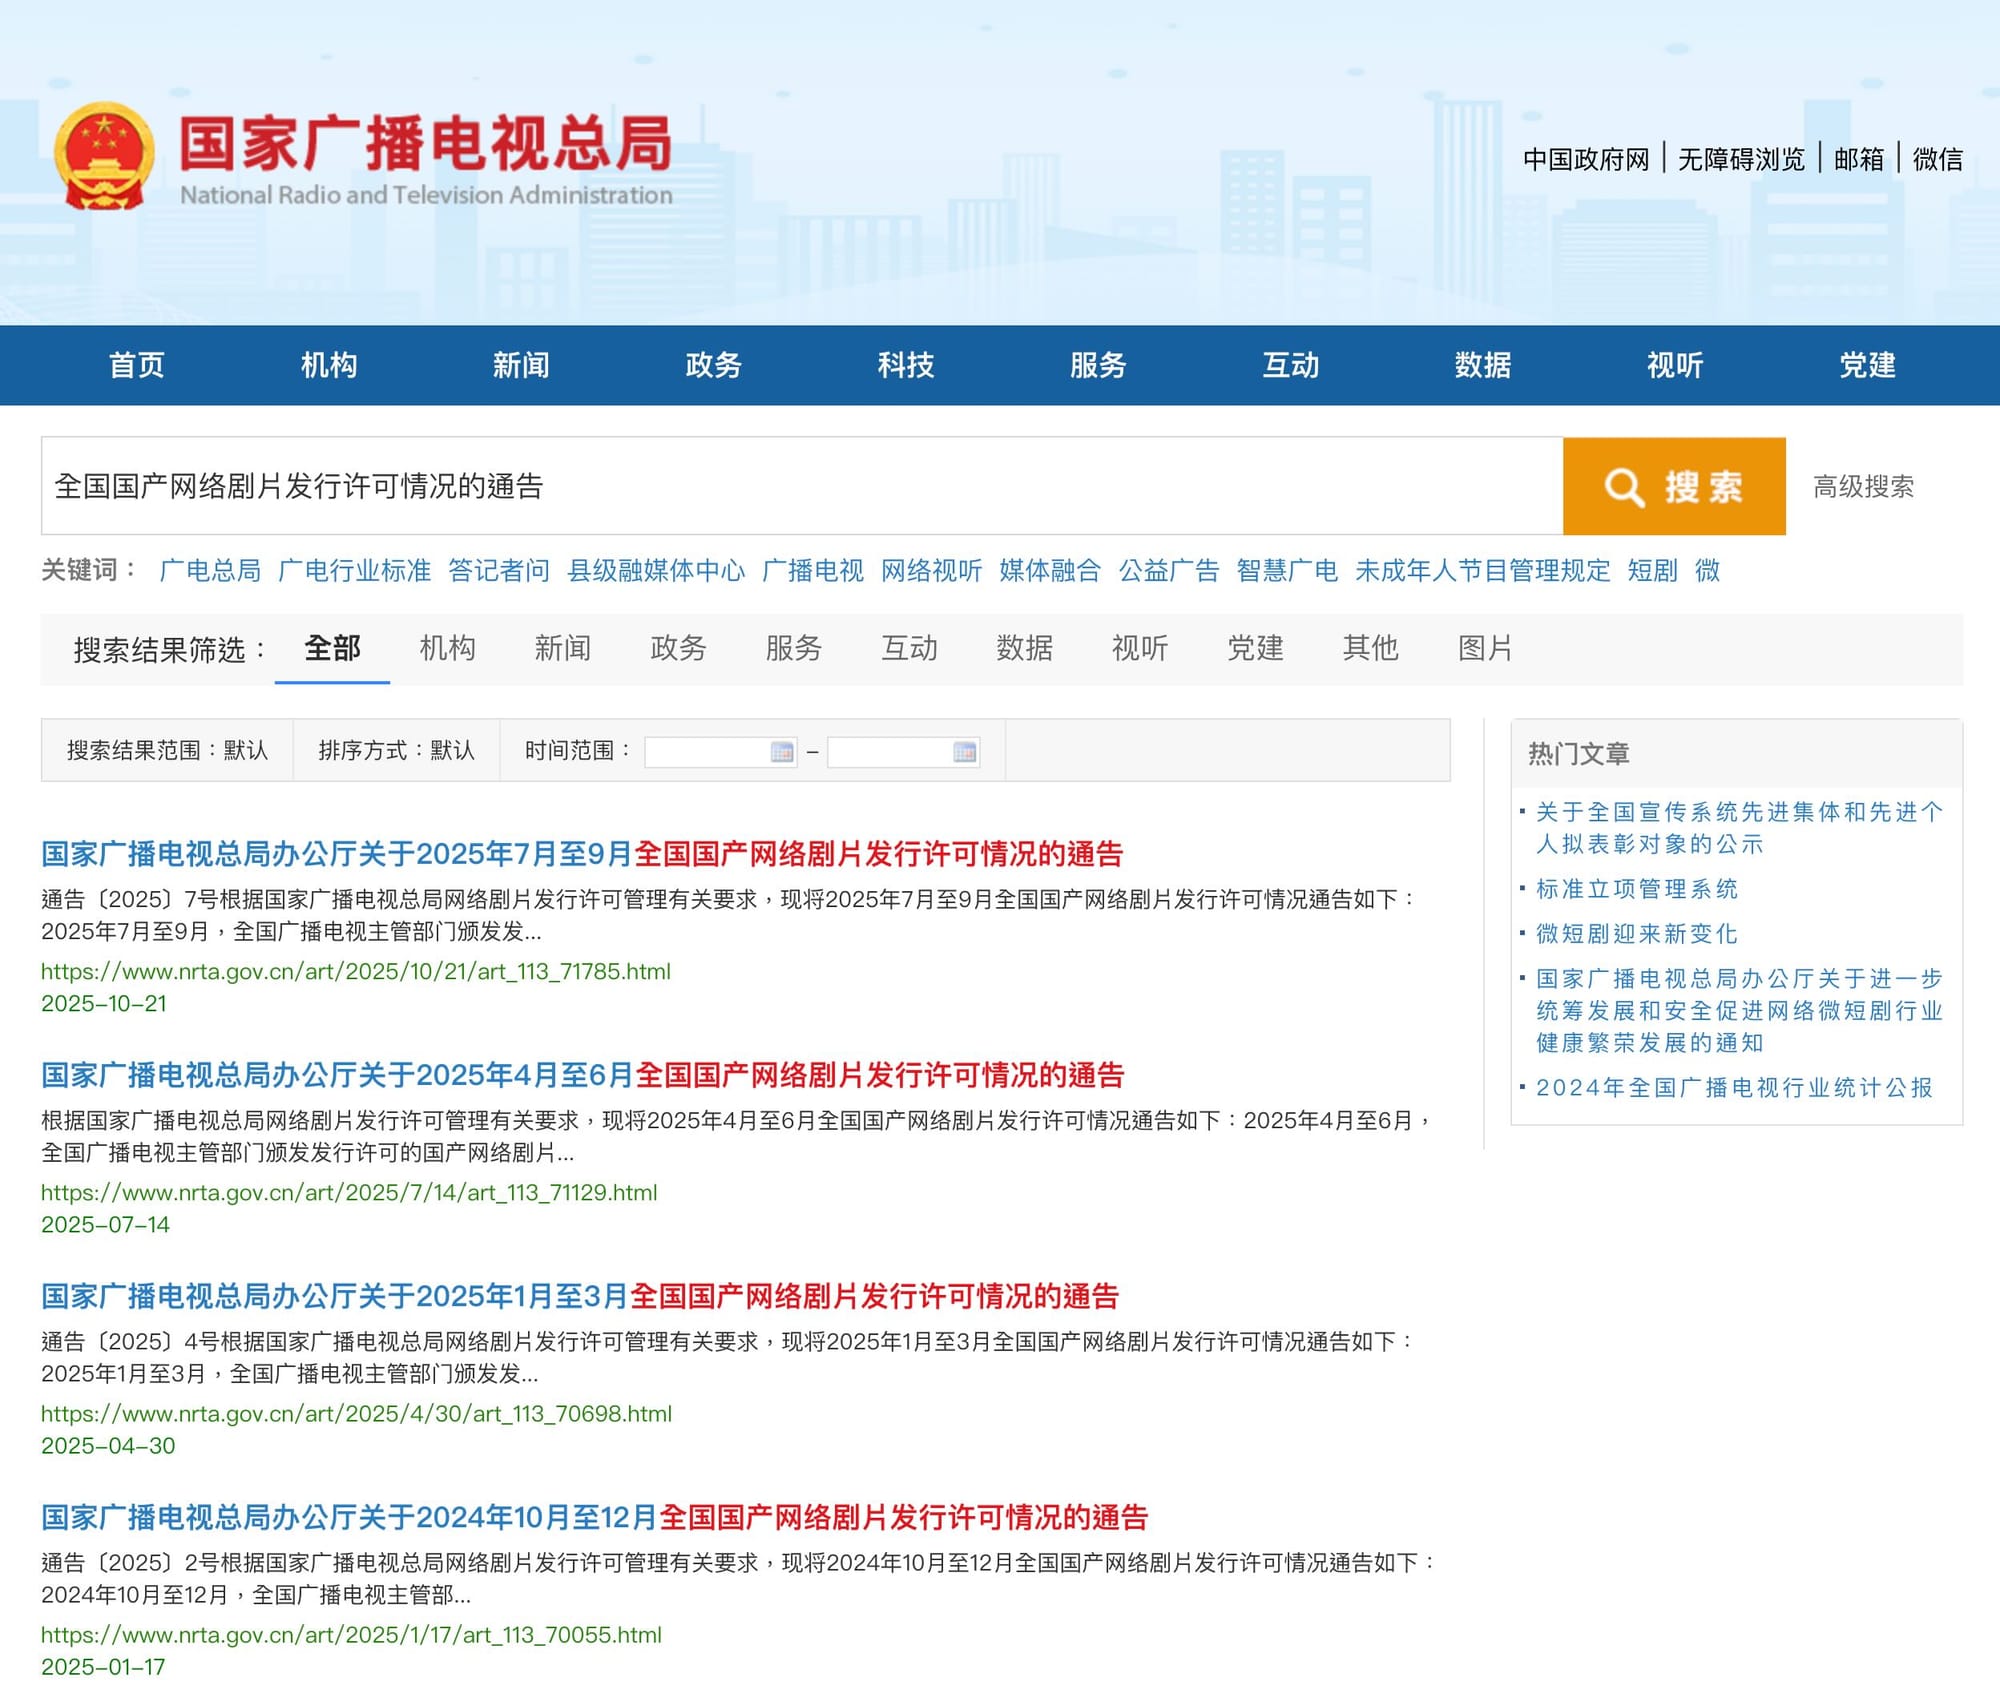Click the search query text field
Viewport: 2000px width, 1694px height.
800,486
